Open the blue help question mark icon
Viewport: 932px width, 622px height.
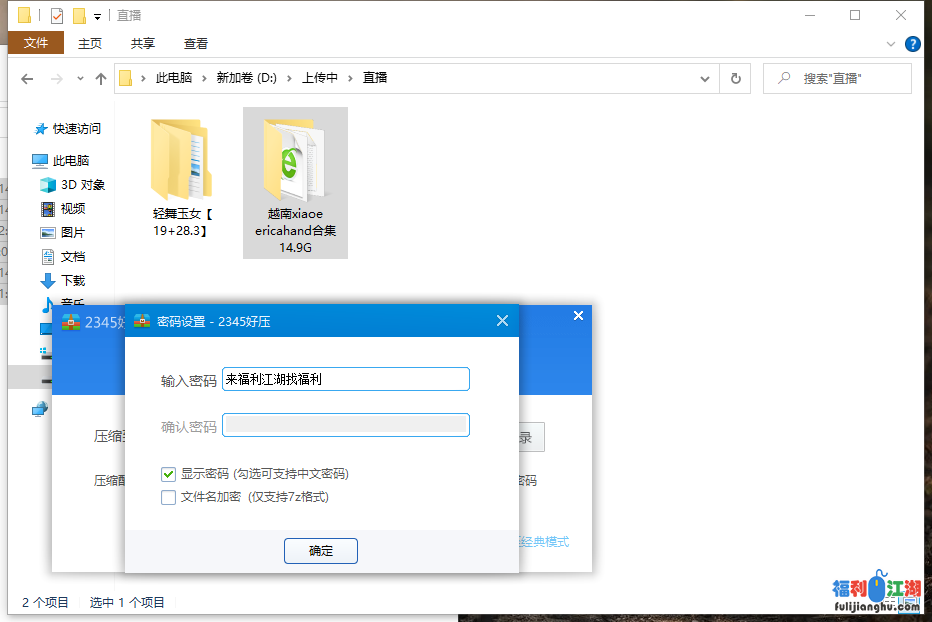[x=912, y=44]
